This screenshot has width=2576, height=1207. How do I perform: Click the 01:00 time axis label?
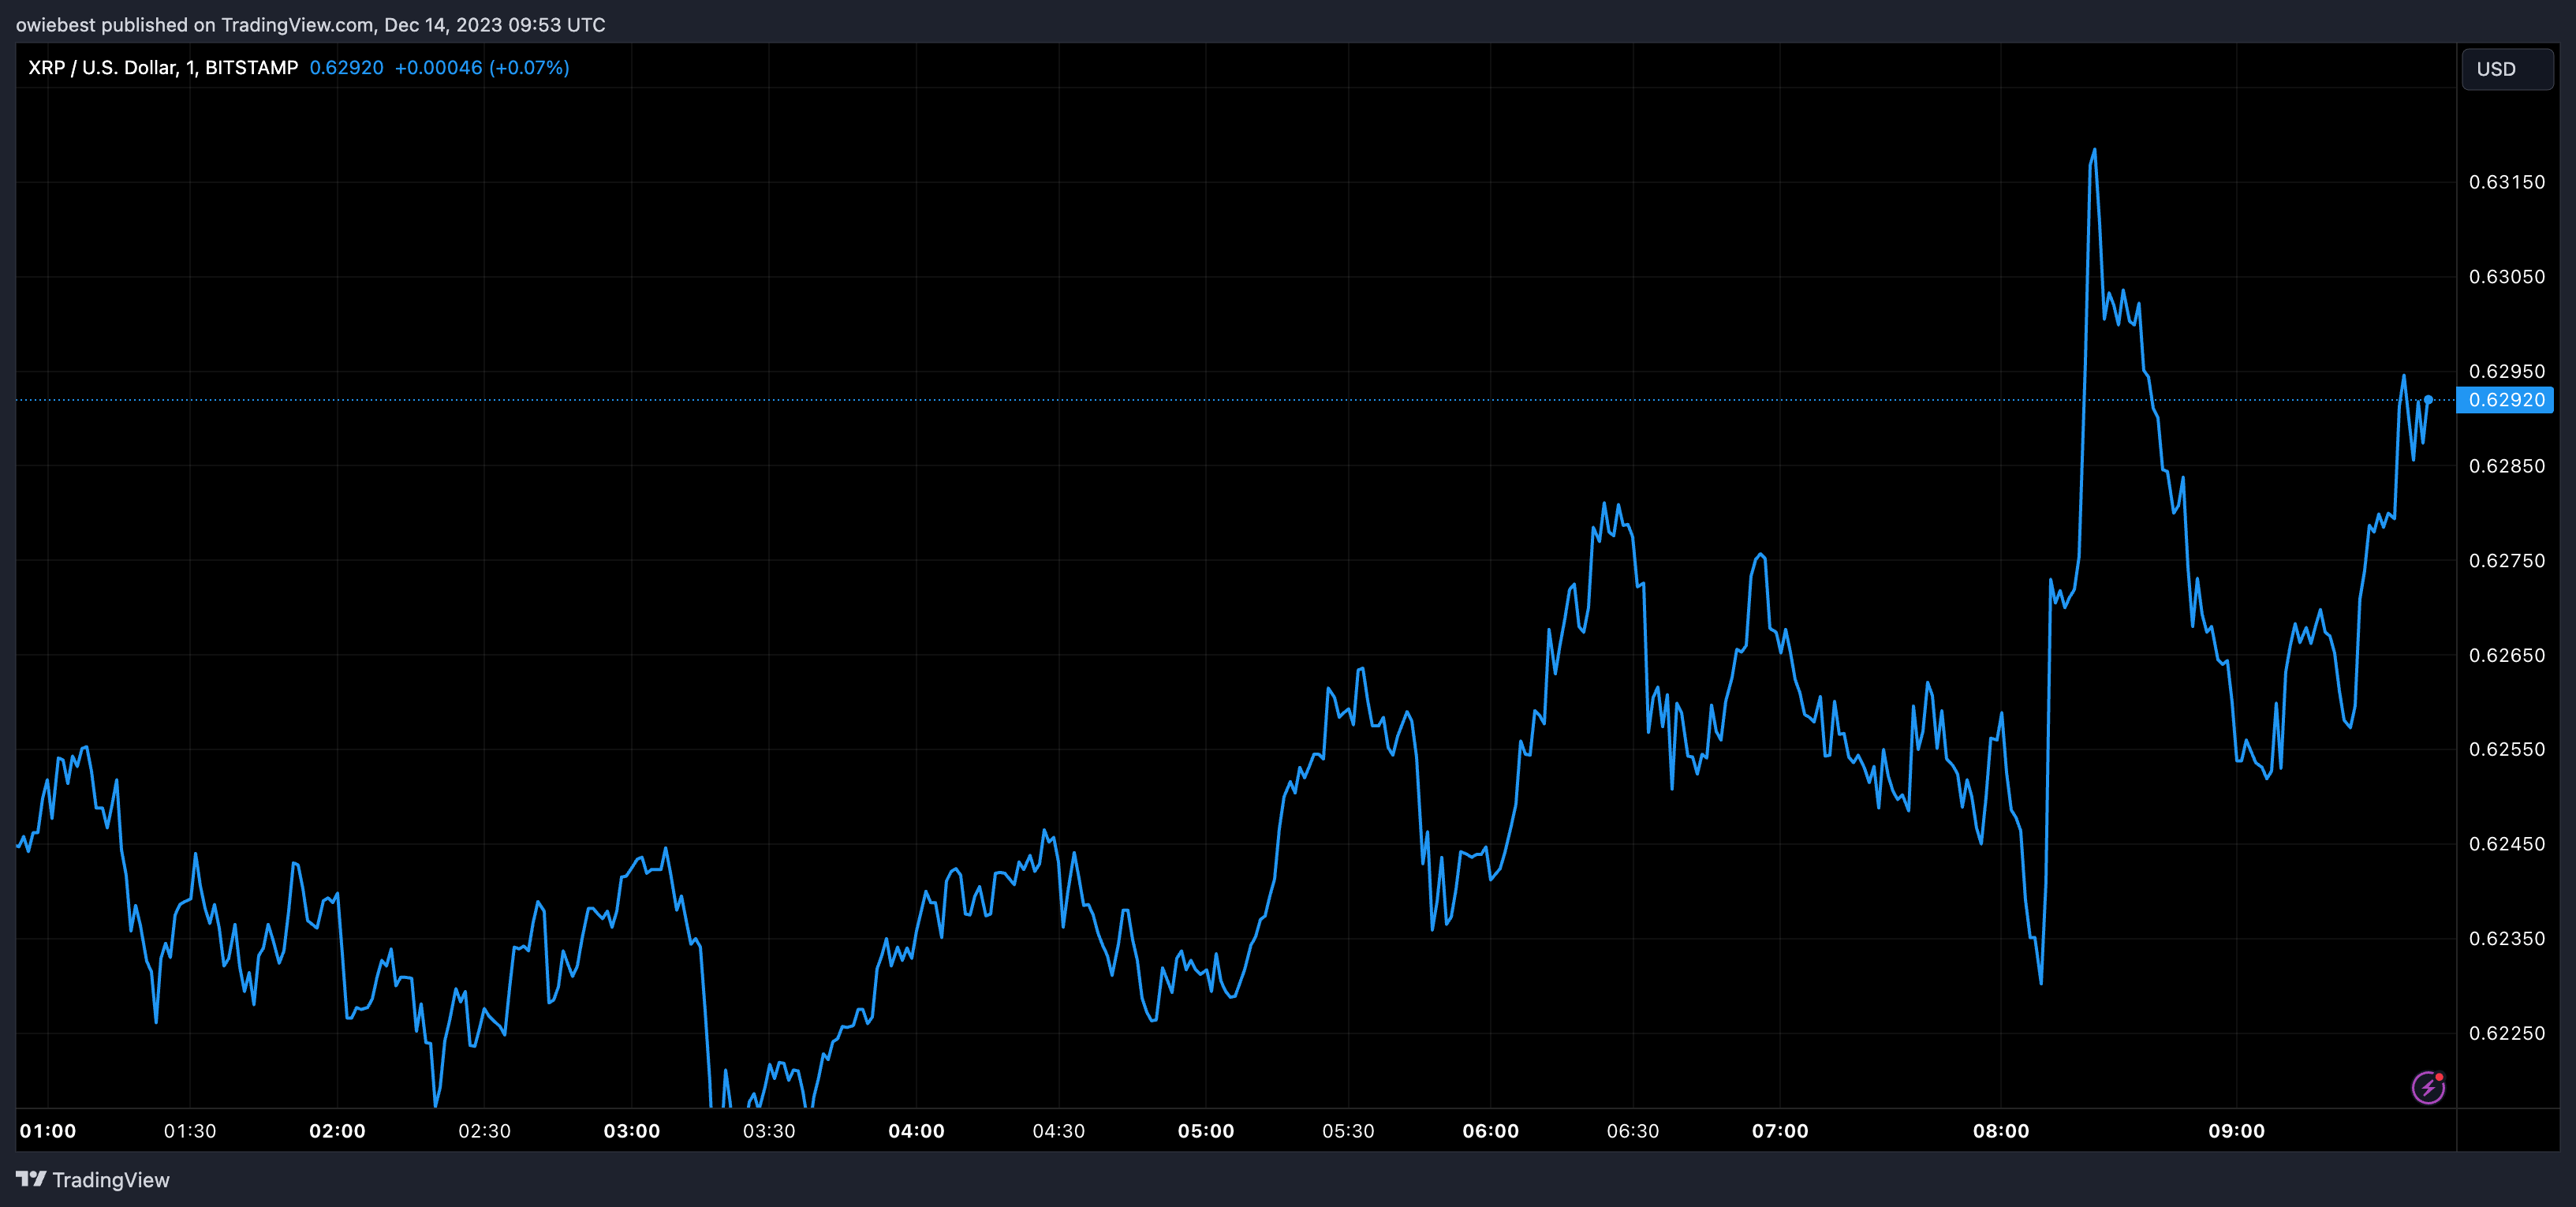point(48,1131)
